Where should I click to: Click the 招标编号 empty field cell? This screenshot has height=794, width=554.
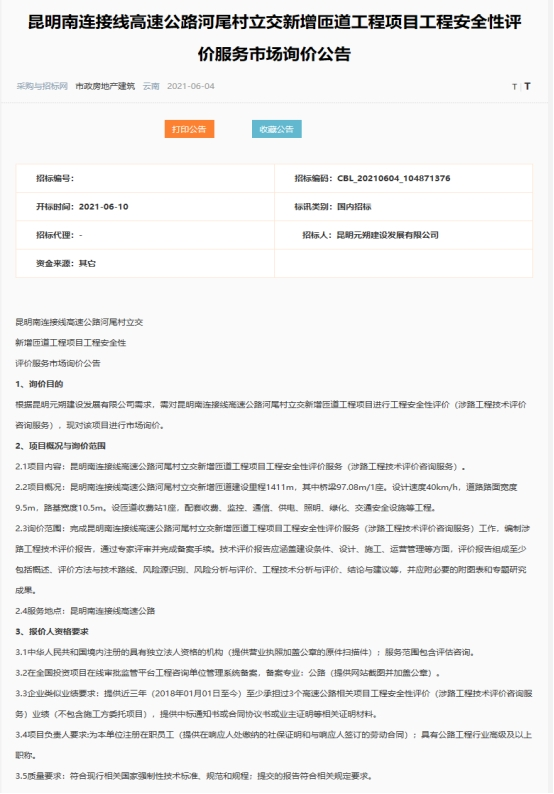point(145,178)
